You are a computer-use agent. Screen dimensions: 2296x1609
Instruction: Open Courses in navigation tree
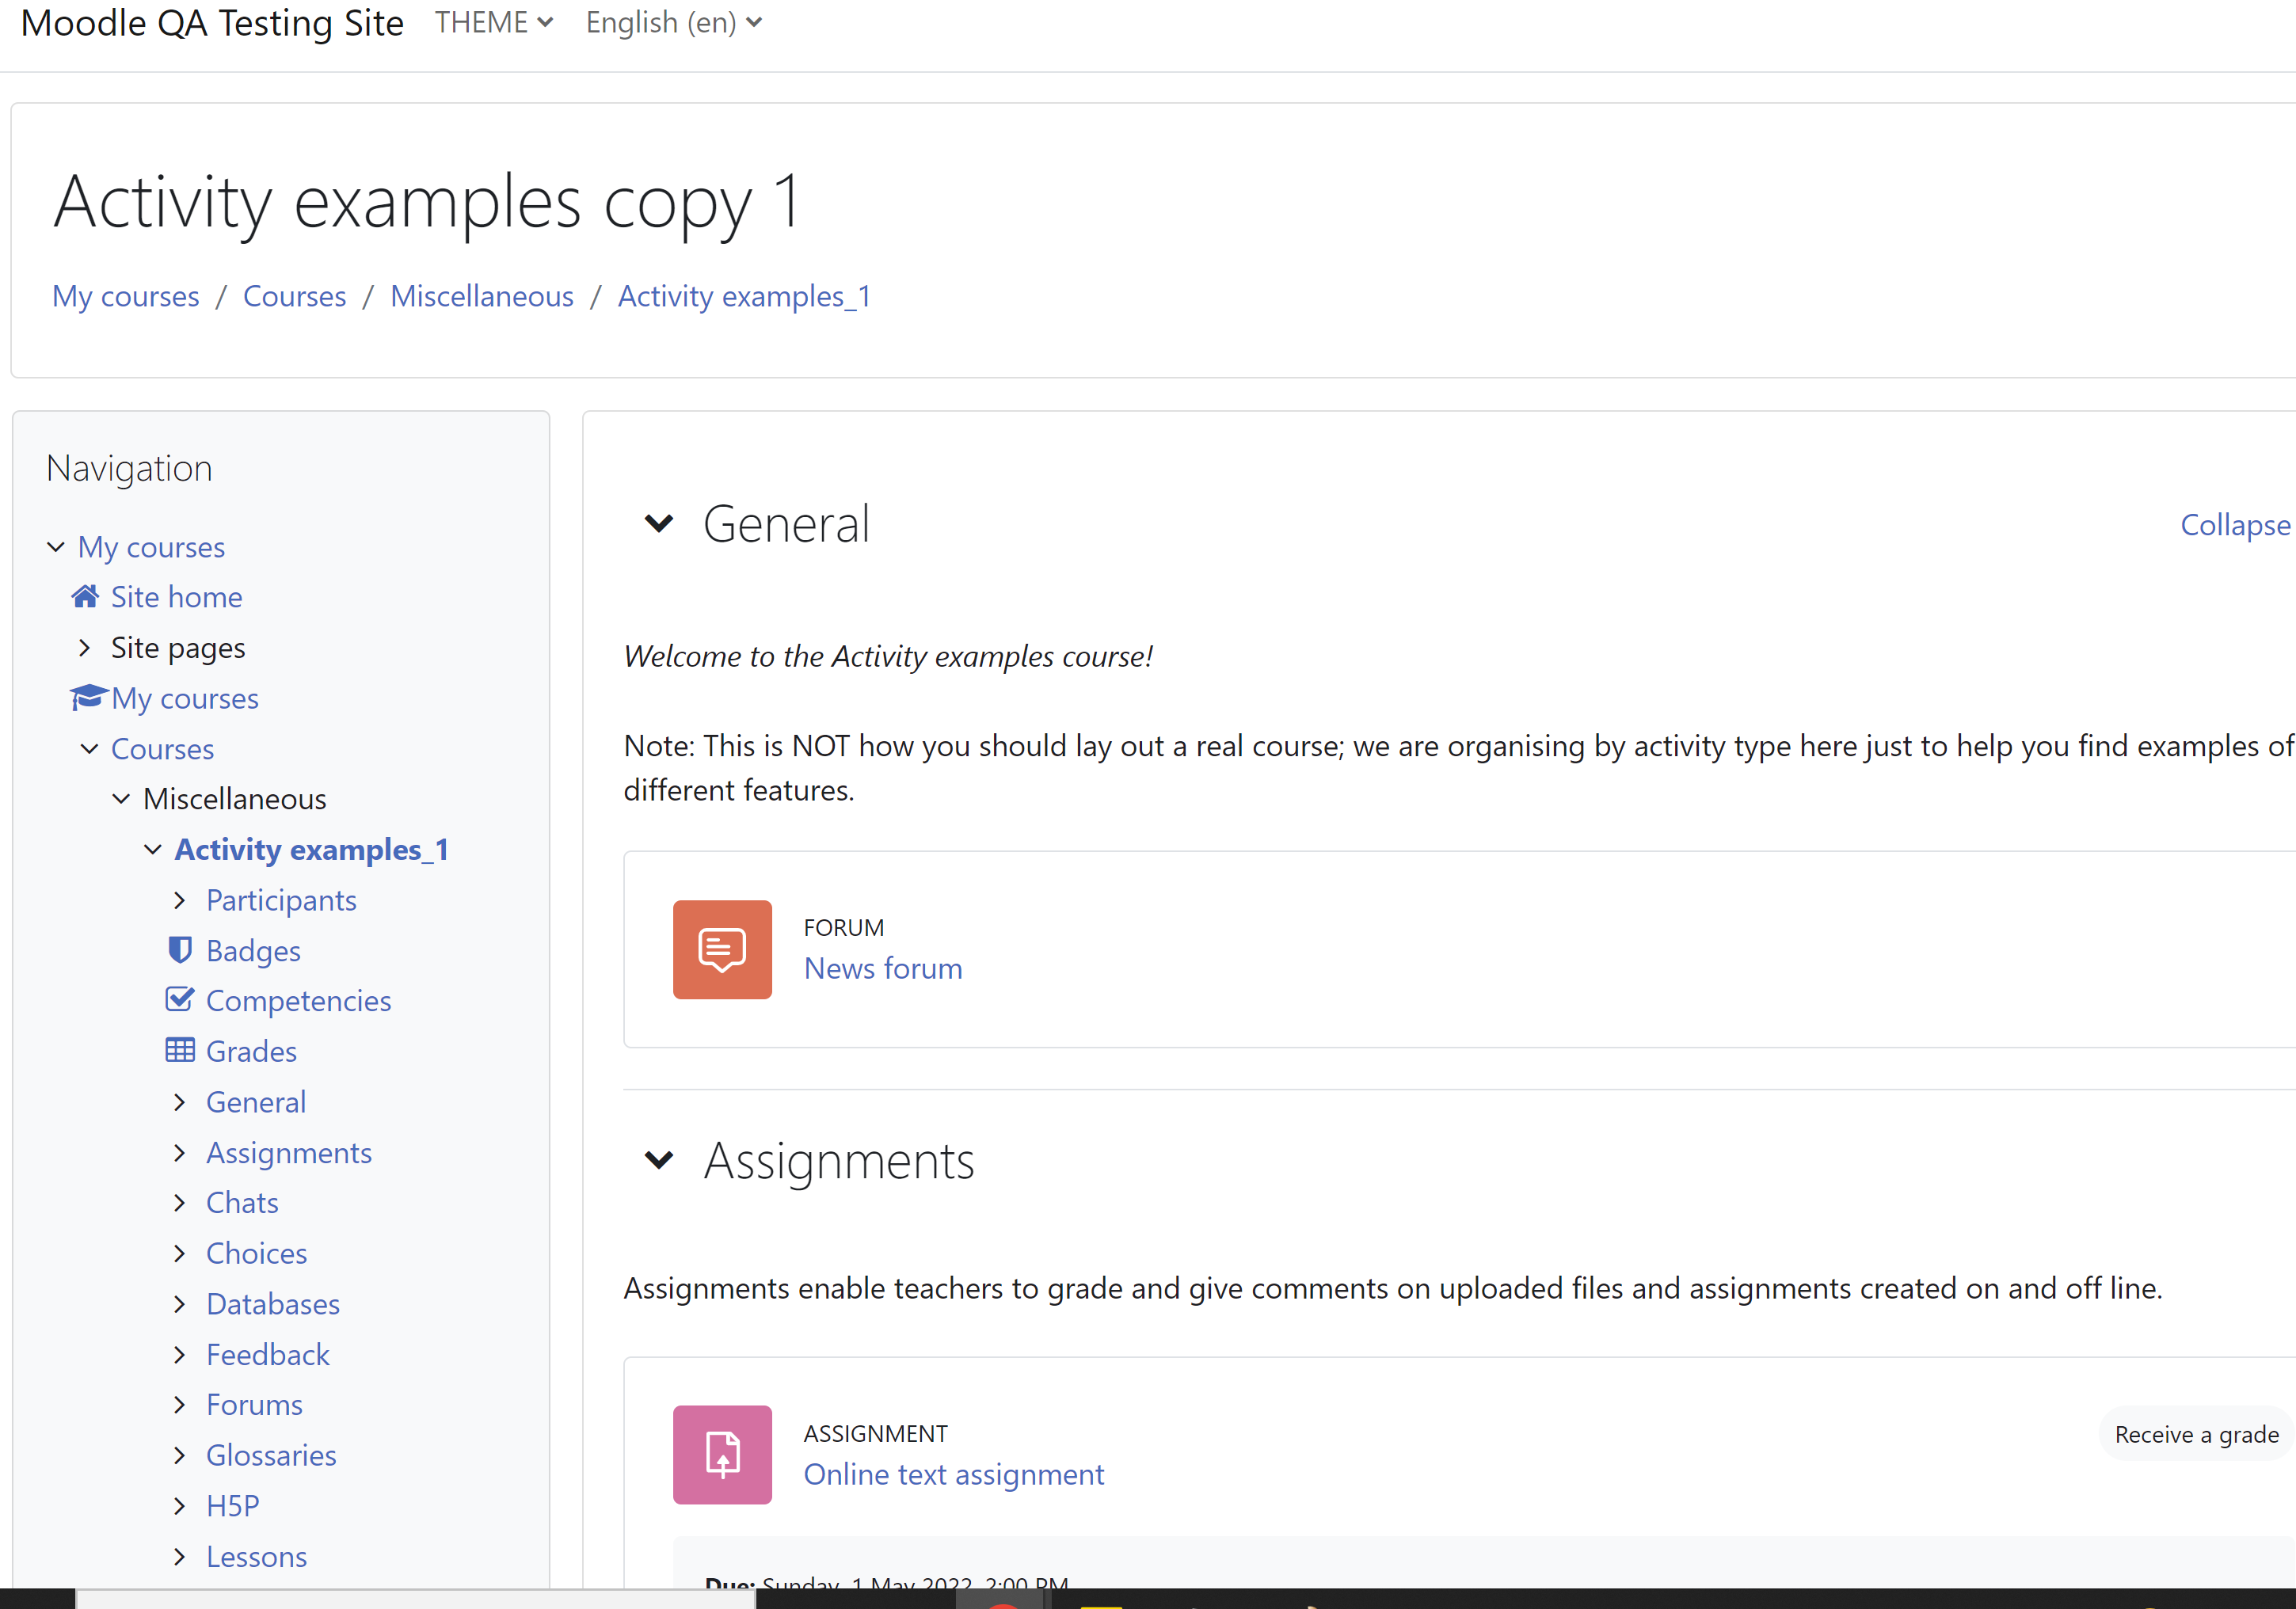tap(162, 748)
